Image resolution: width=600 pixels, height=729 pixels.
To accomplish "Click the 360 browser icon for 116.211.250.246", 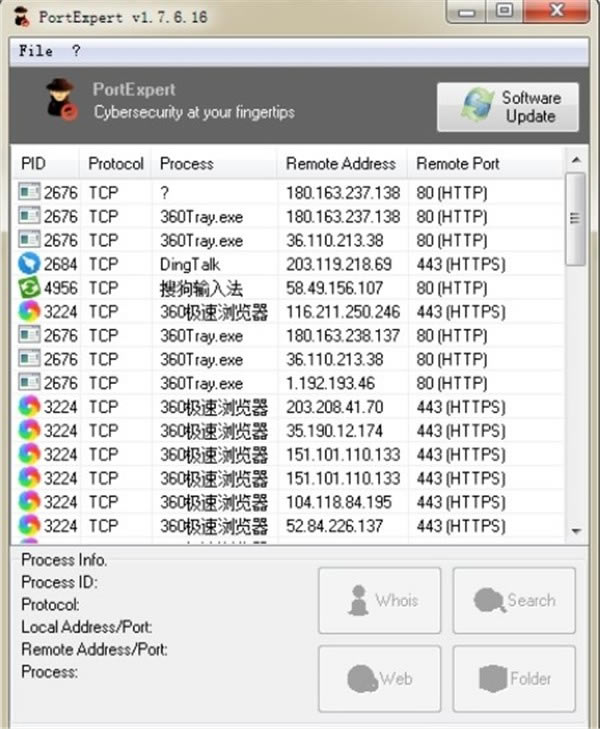I will pyautogui.click(x=29, y=311).
